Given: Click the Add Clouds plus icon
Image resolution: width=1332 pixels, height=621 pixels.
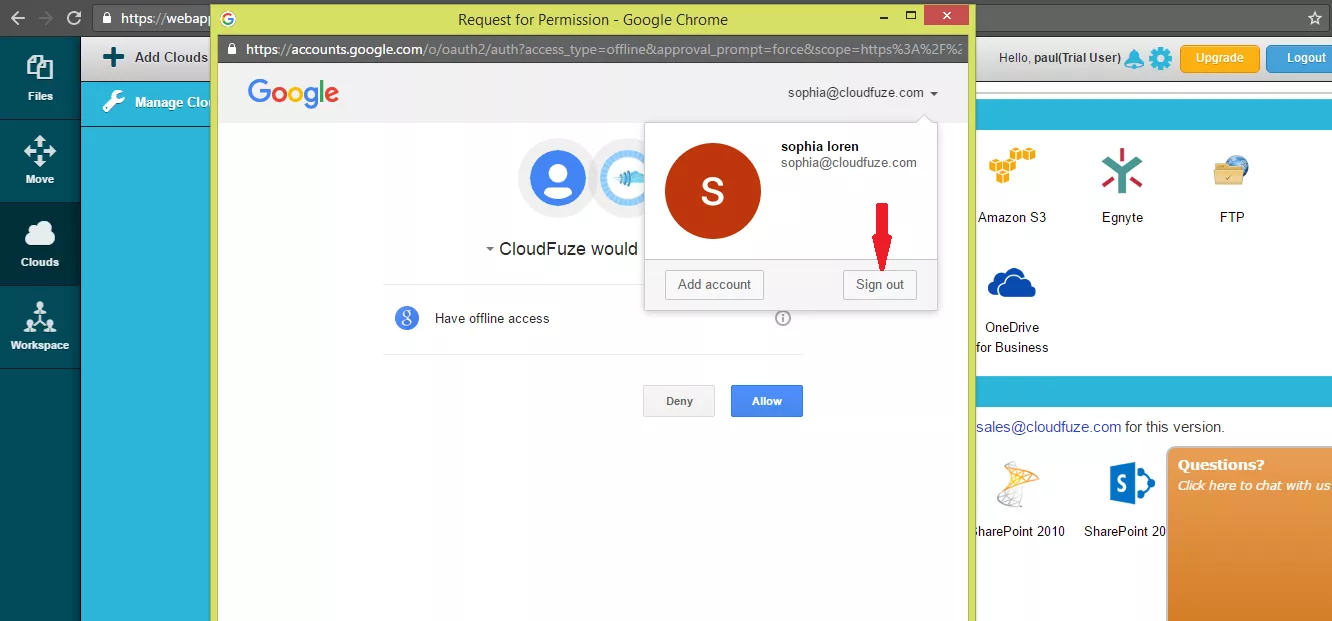Looking at the screenshot, I should click(114, 57).
